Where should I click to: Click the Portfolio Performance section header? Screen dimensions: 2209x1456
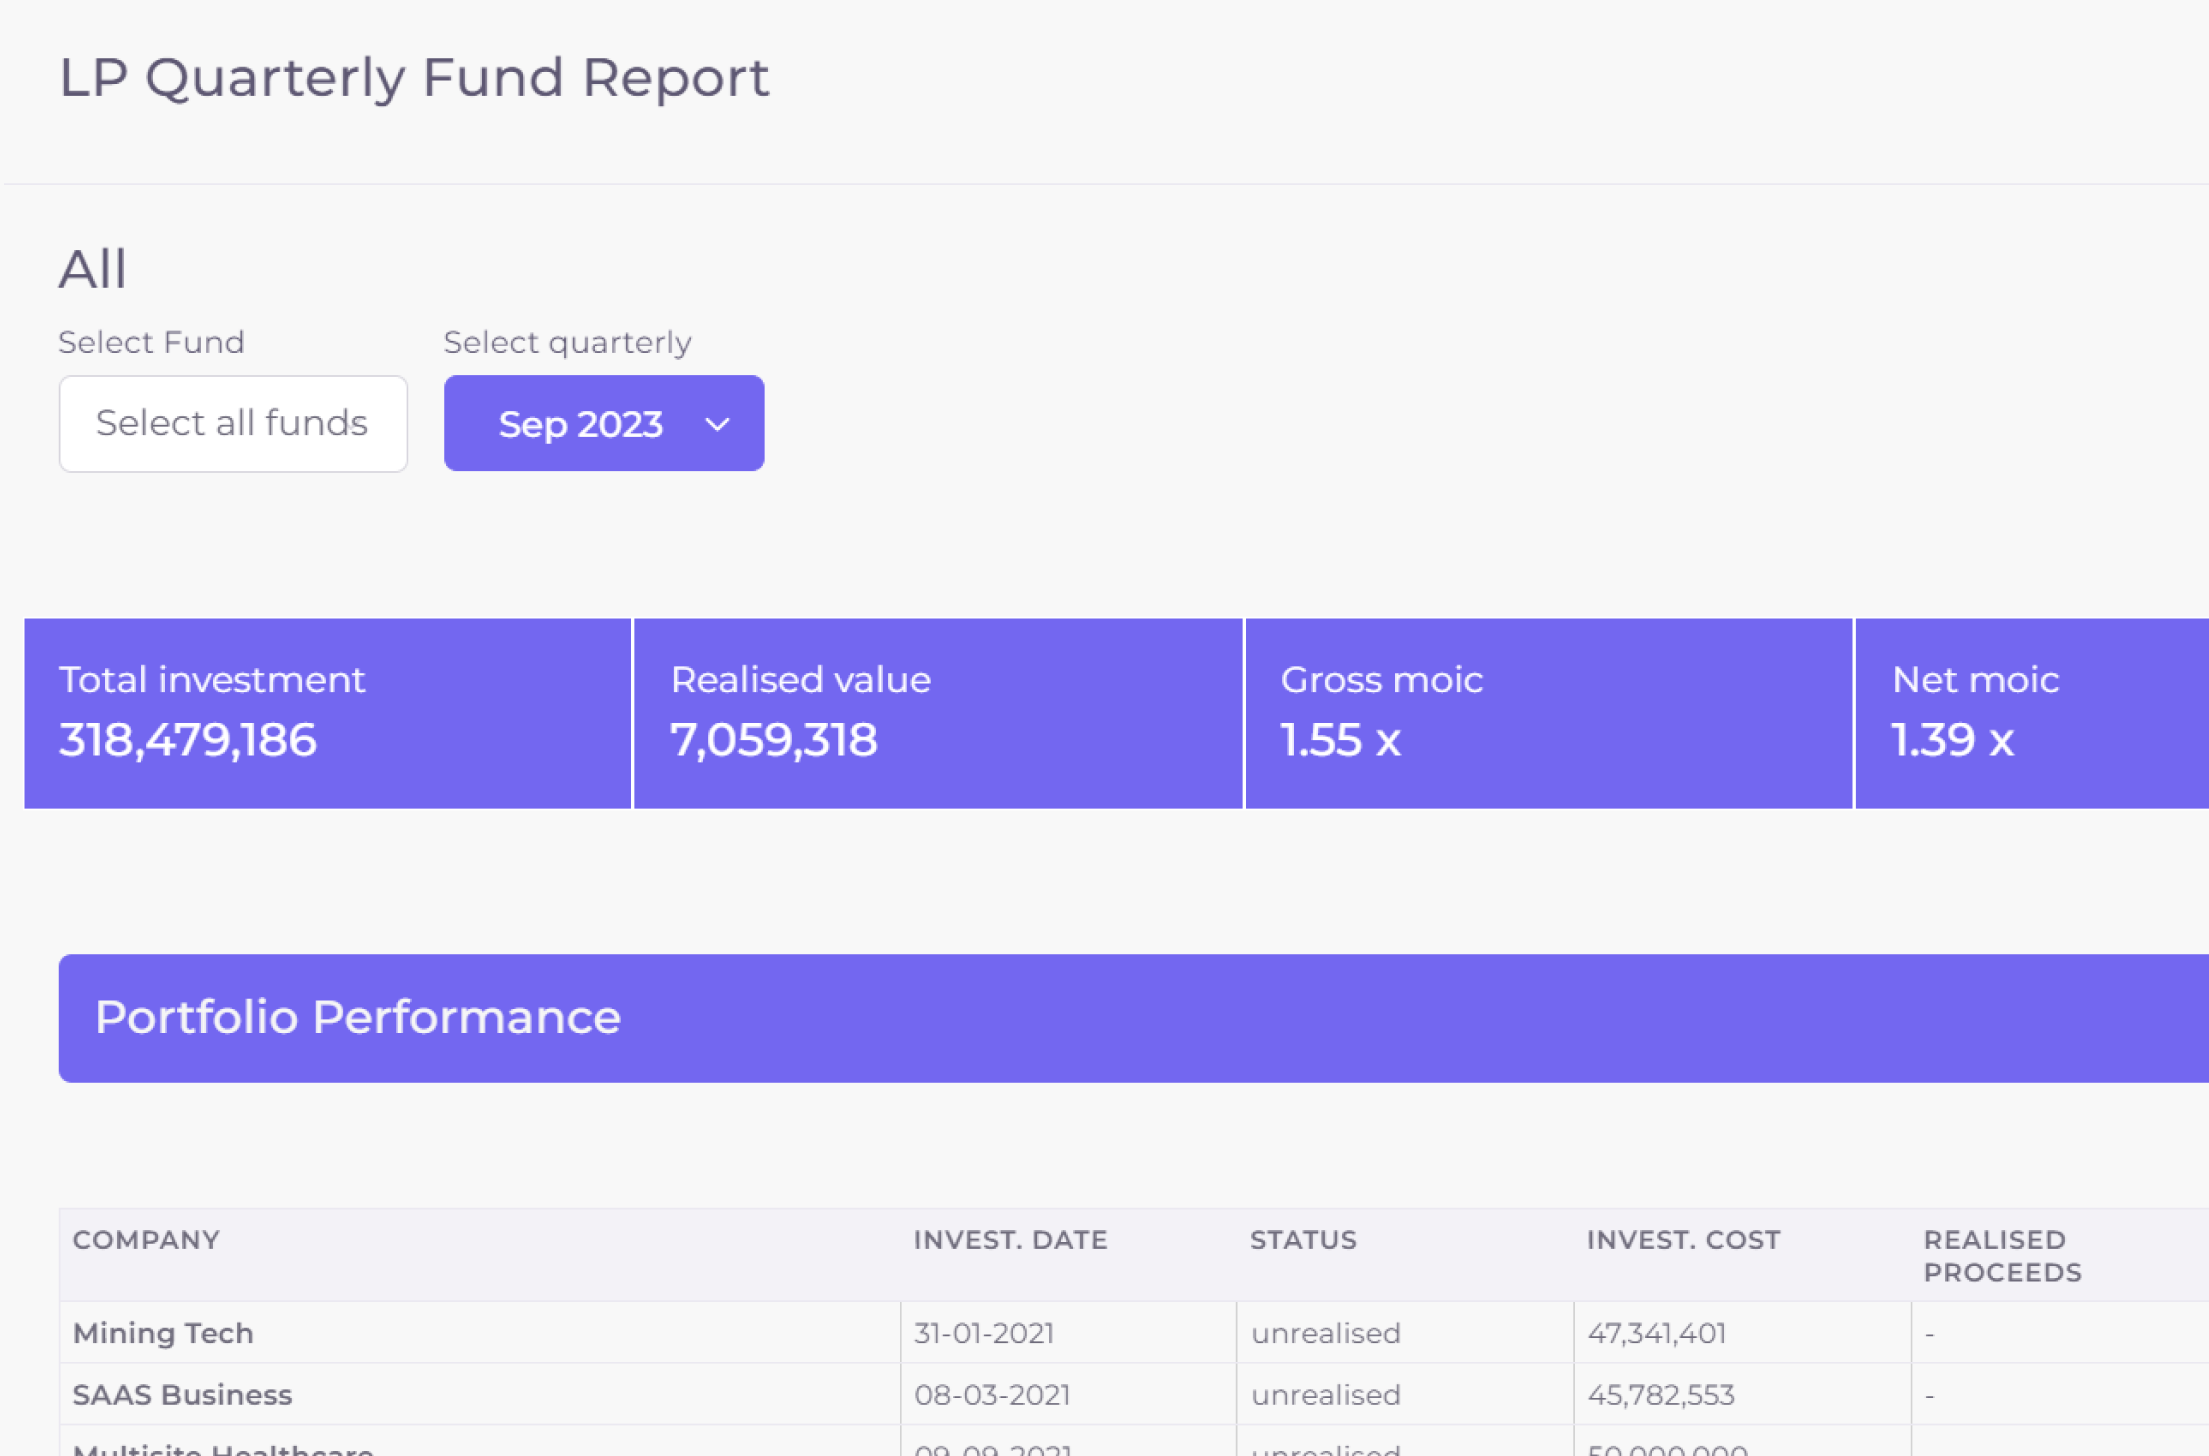point(358,1017)
